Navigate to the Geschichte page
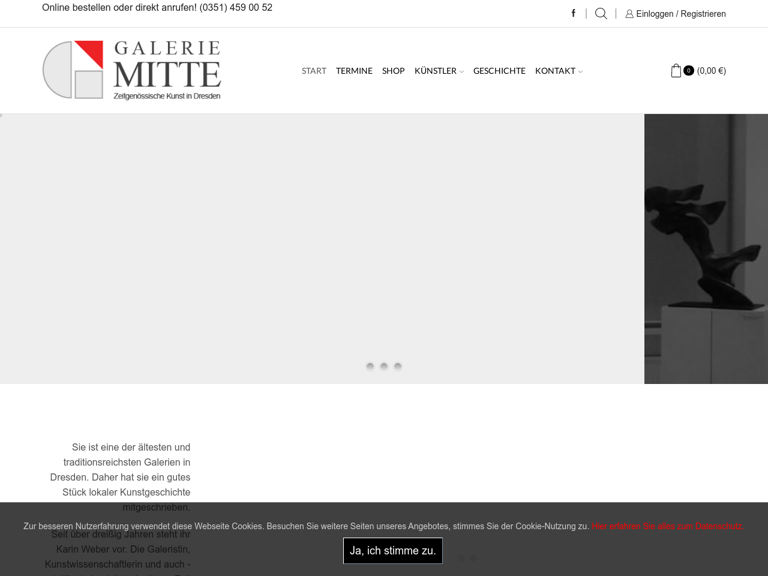The image size is (768, 576). point(499,71)
